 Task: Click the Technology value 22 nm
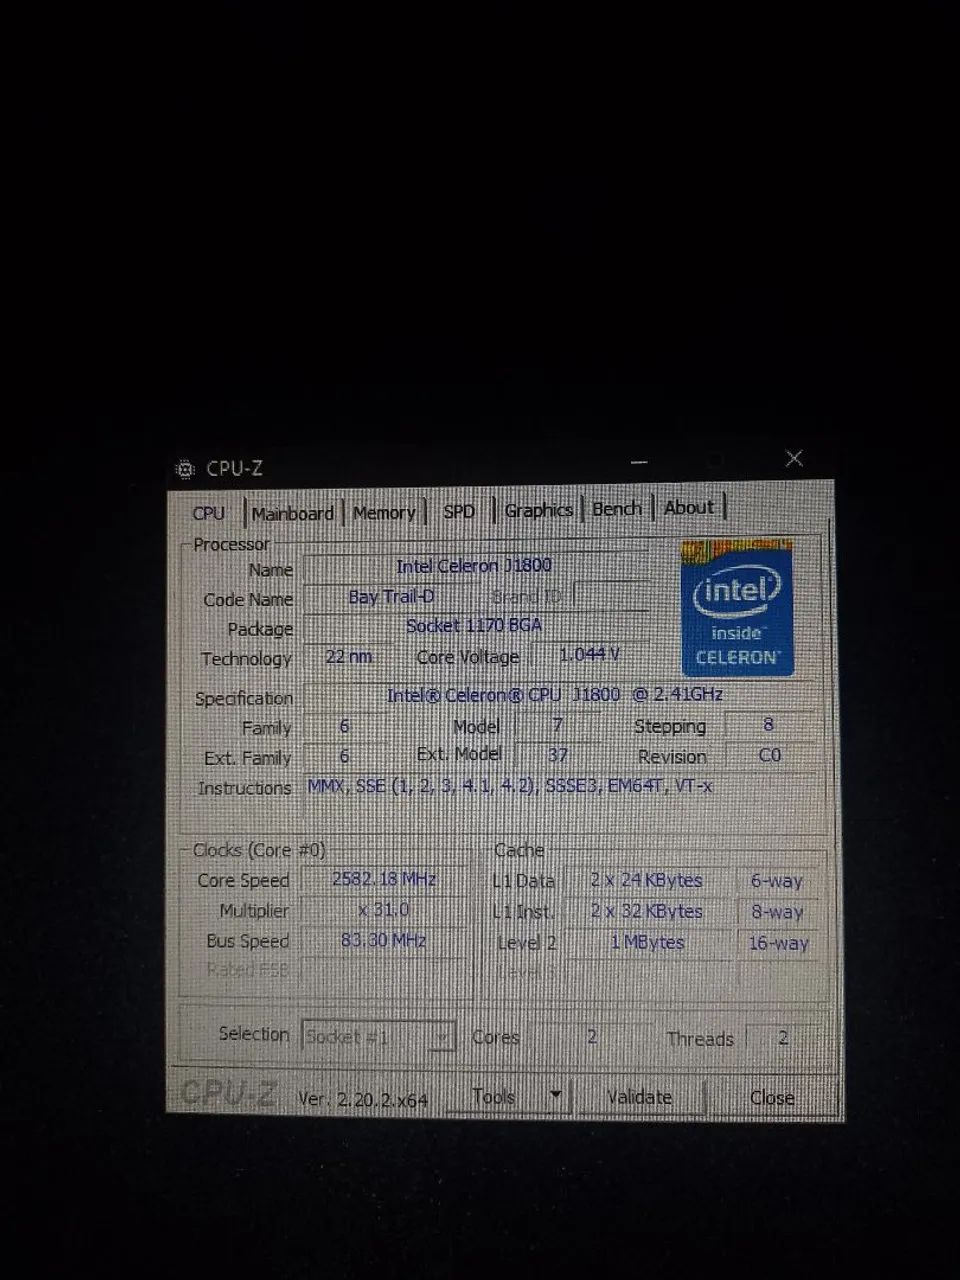click(348, 656)
